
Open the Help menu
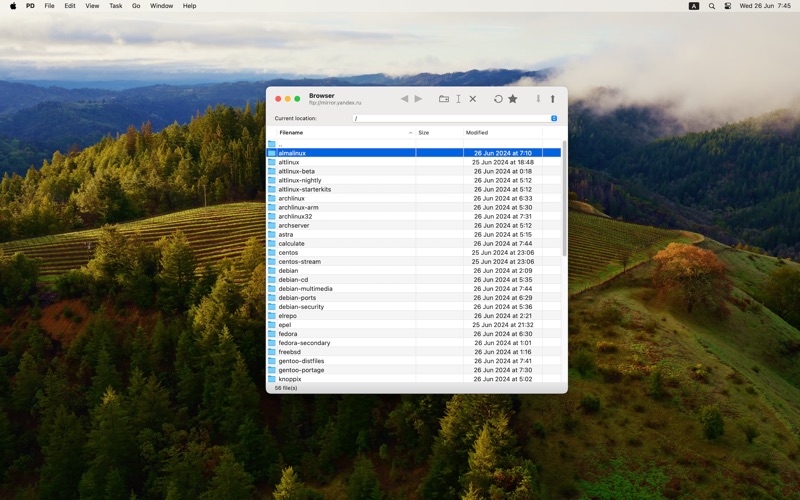pos(189,6)
